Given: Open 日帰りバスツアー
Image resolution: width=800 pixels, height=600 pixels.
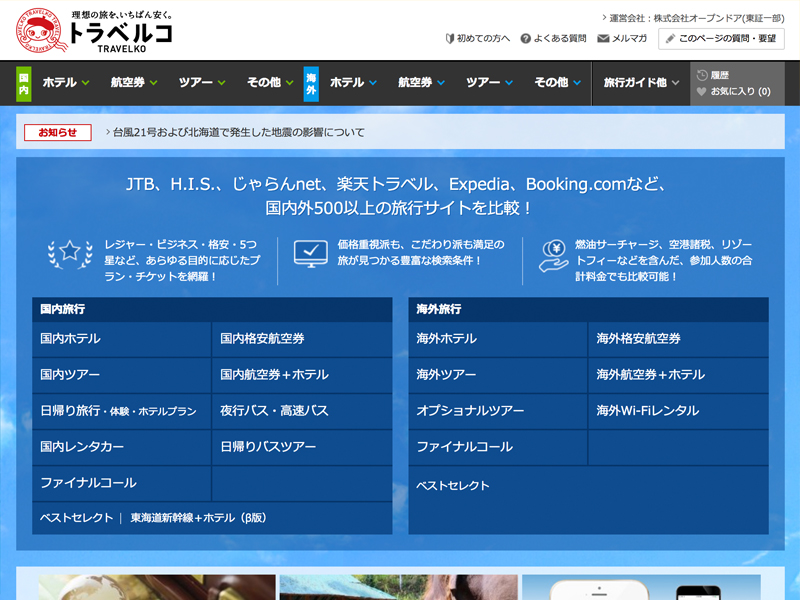Looking at the screenshot, I should pyautogui.click(x=302, y=447).
